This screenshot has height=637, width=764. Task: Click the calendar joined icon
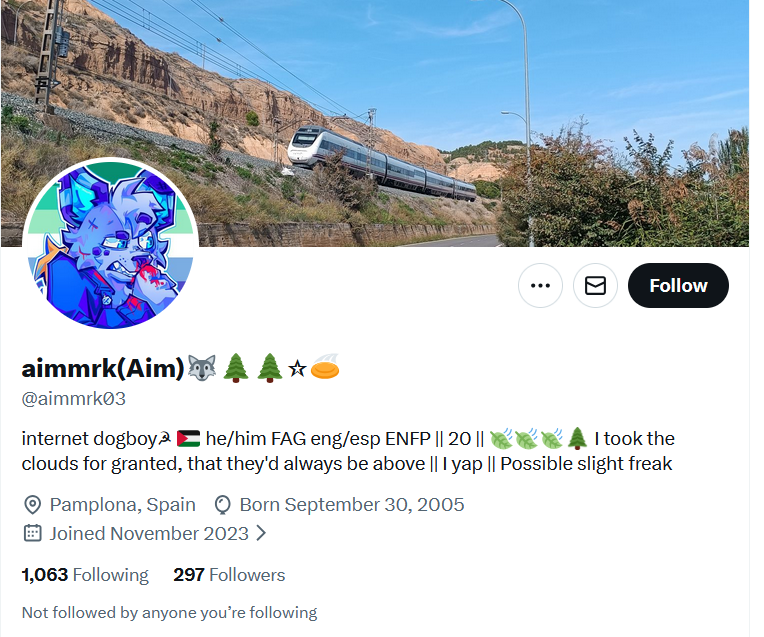point(32,533)
